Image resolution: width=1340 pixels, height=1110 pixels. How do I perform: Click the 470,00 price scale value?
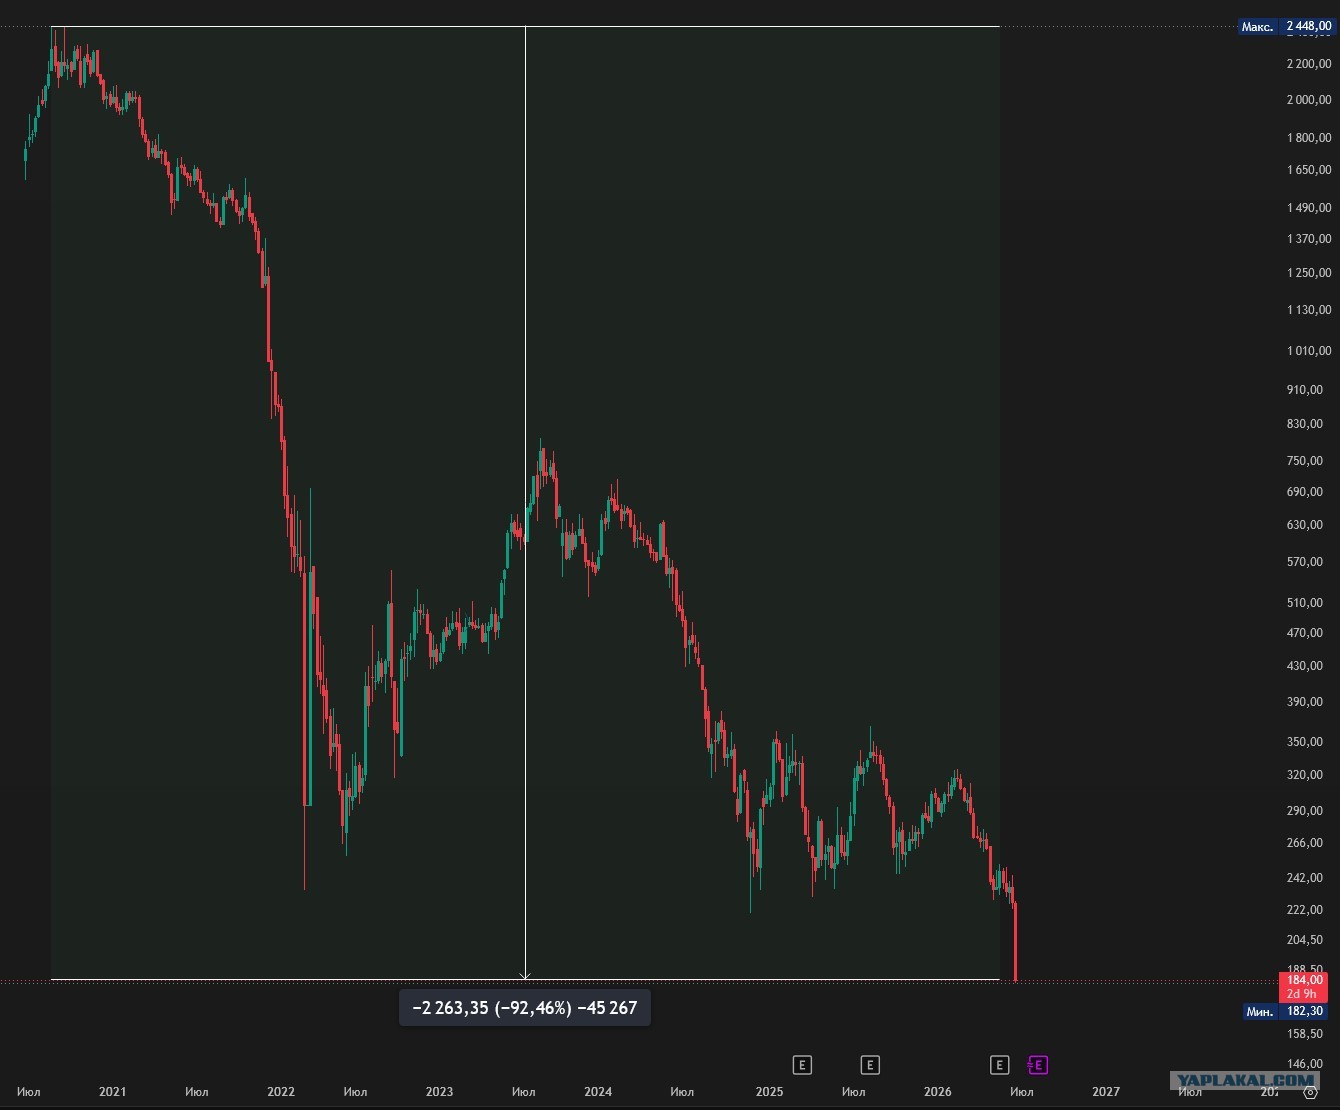1305,633
